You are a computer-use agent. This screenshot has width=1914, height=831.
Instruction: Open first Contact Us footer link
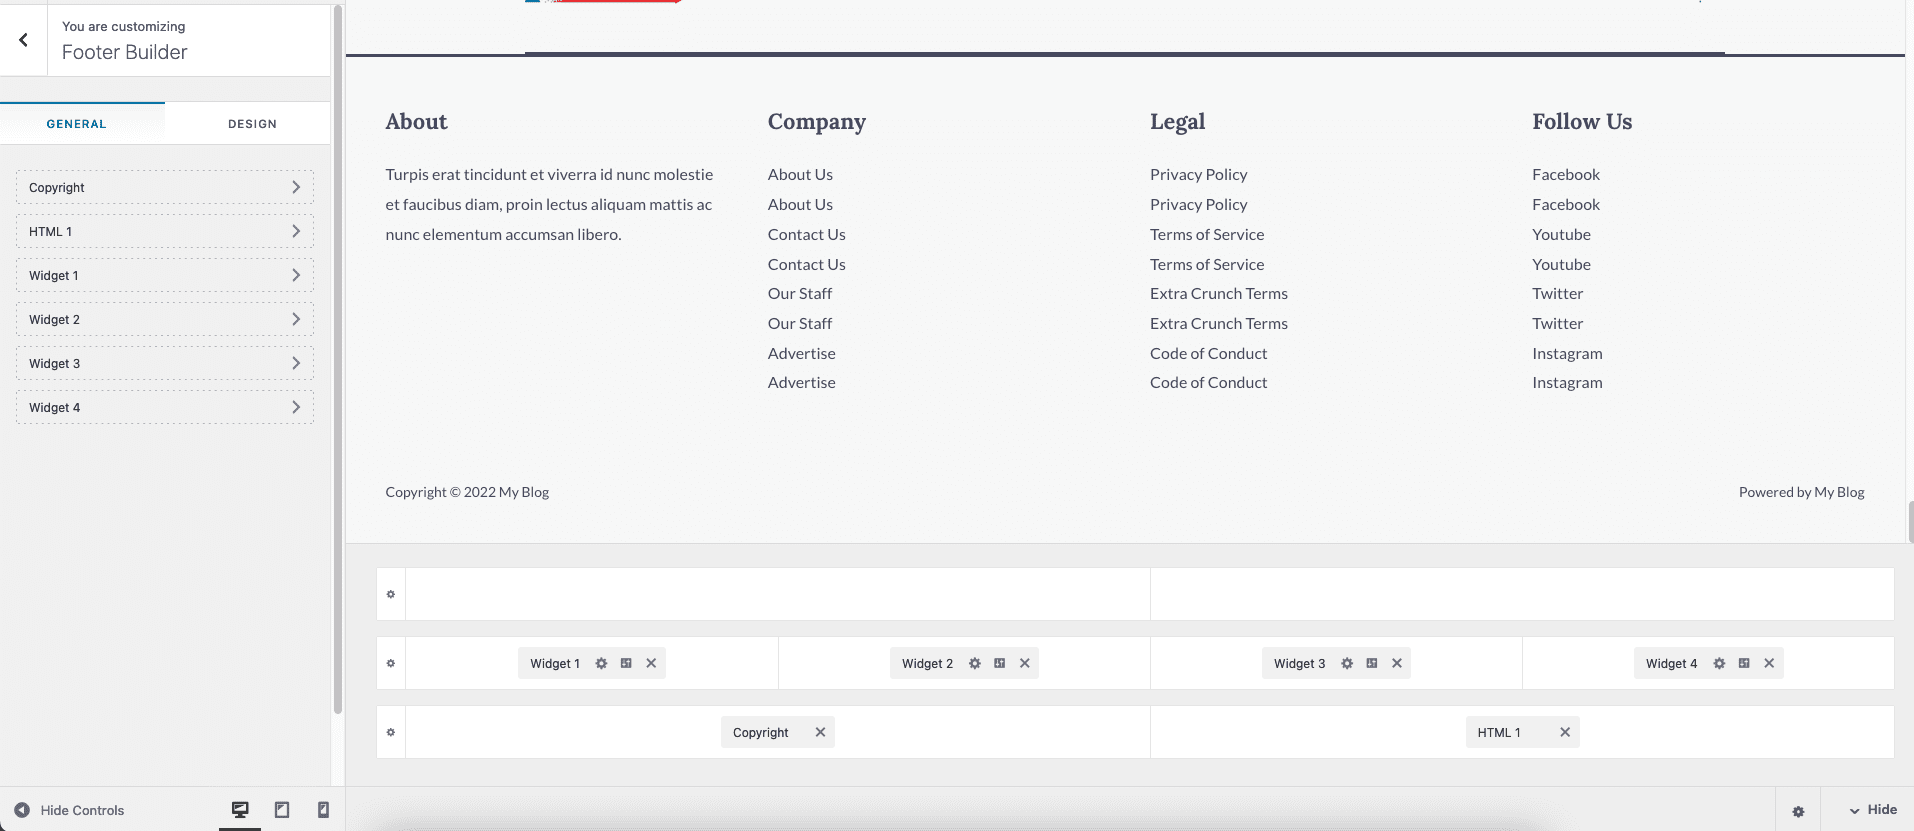[x=806, y=234]
